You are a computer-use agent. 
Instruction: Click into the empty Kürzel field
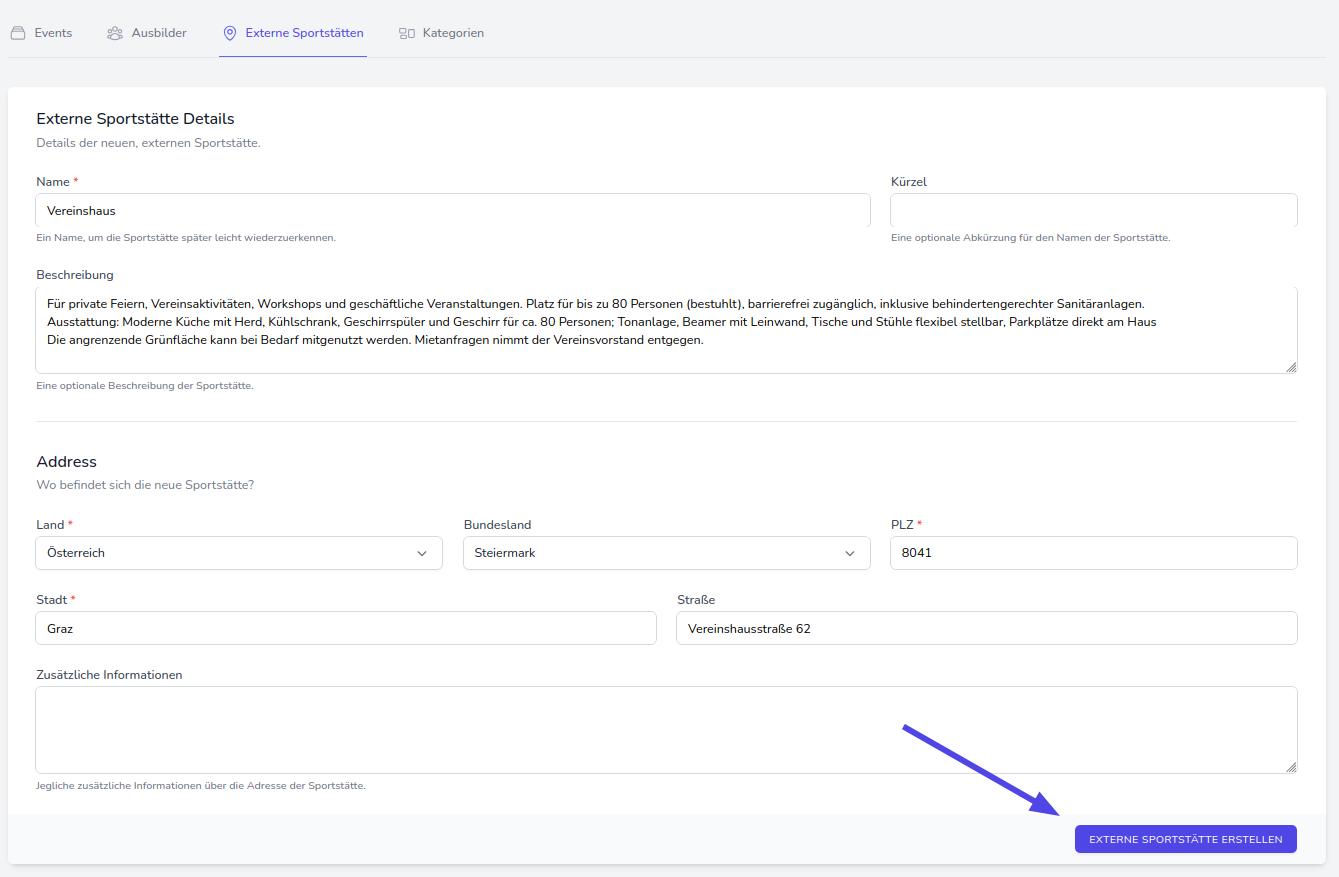[1093, 211]
